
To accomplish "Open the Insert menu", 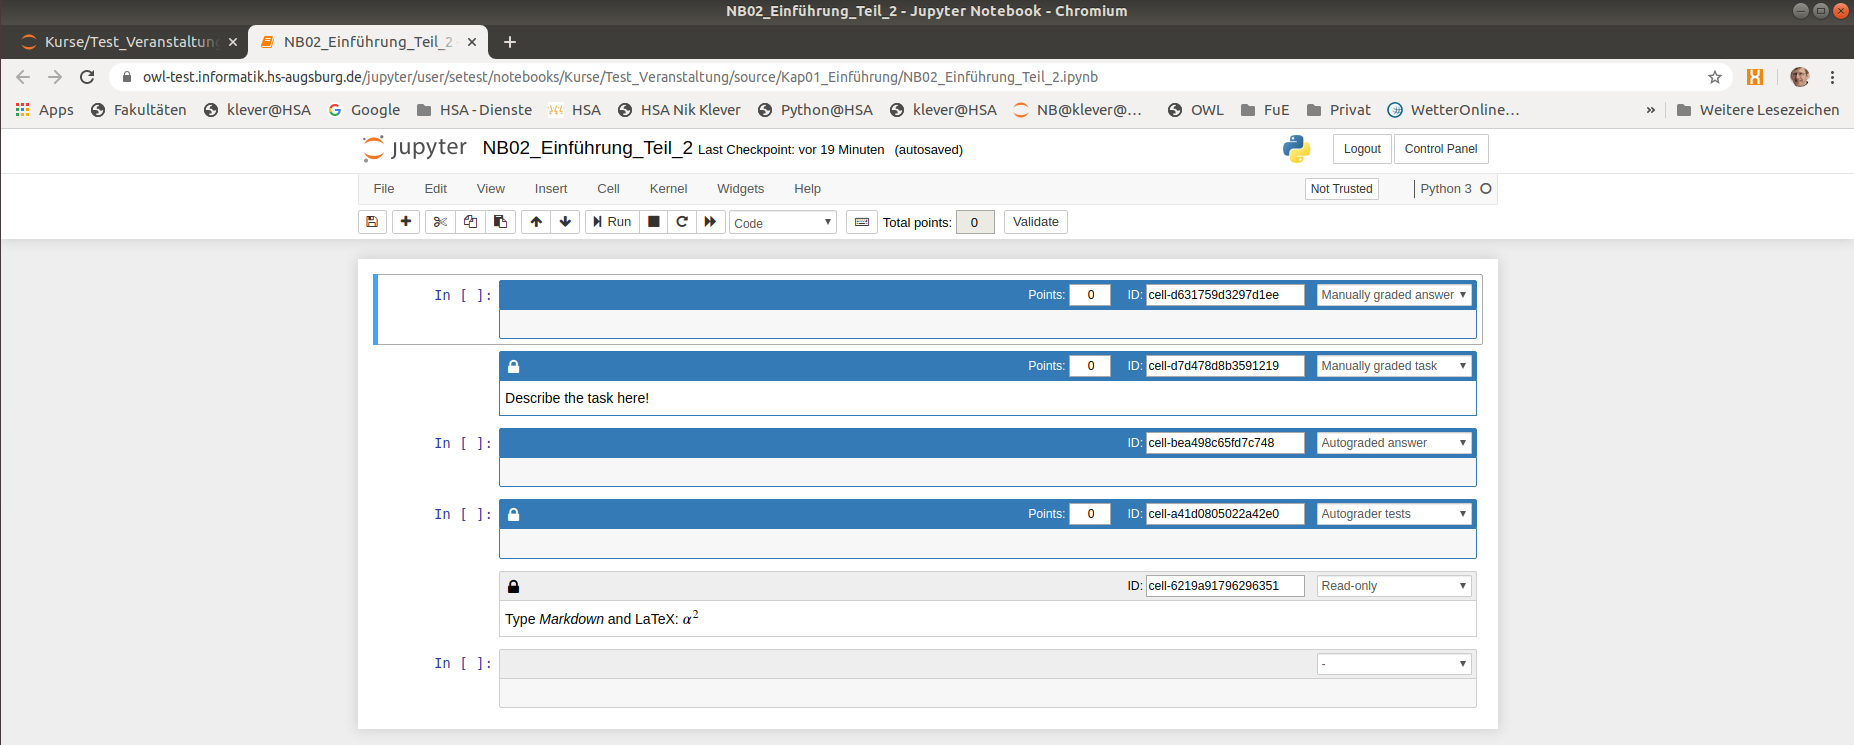I will pos(551,189).
